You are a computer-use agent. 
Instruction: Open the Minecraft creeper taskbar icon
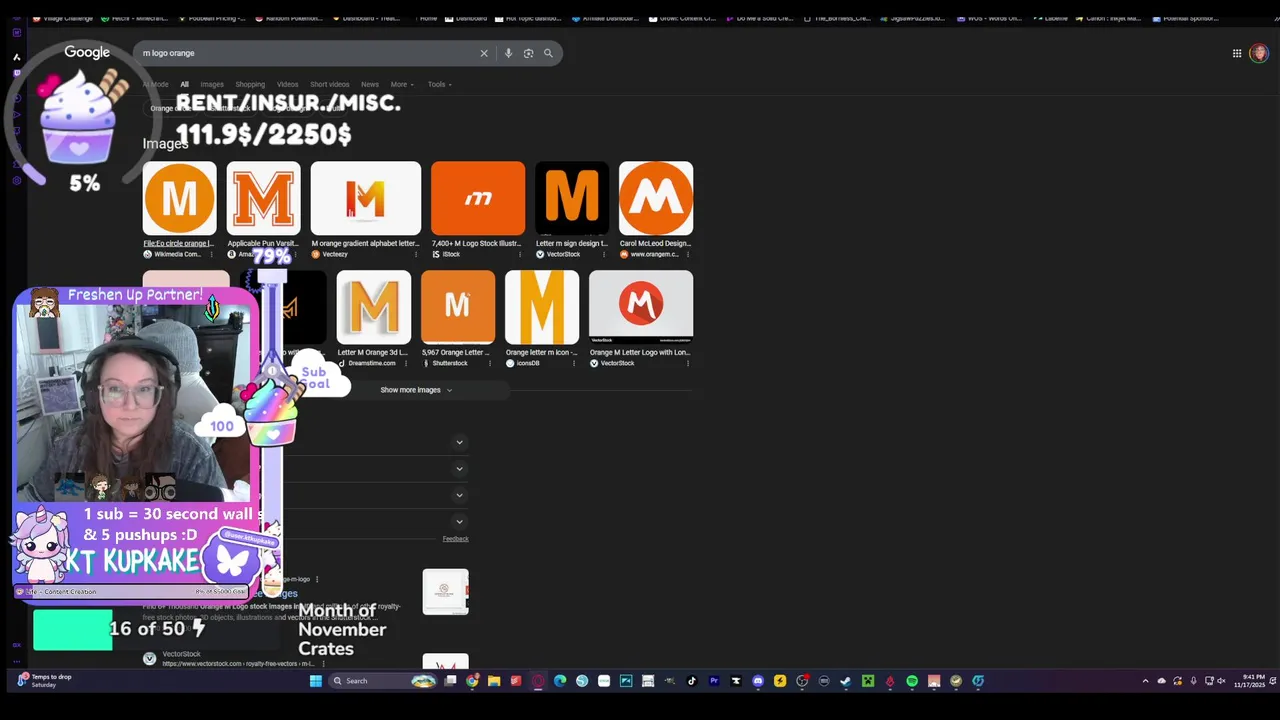868,681
